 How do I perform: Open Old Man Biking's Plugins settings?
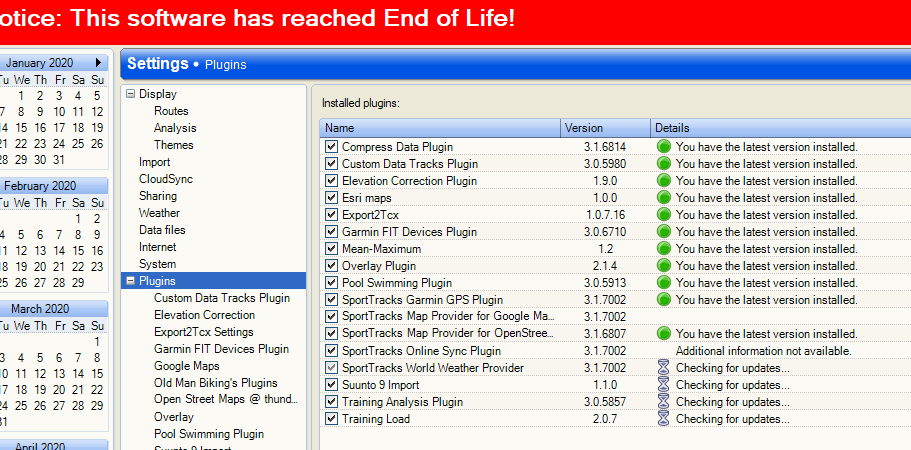216,383
